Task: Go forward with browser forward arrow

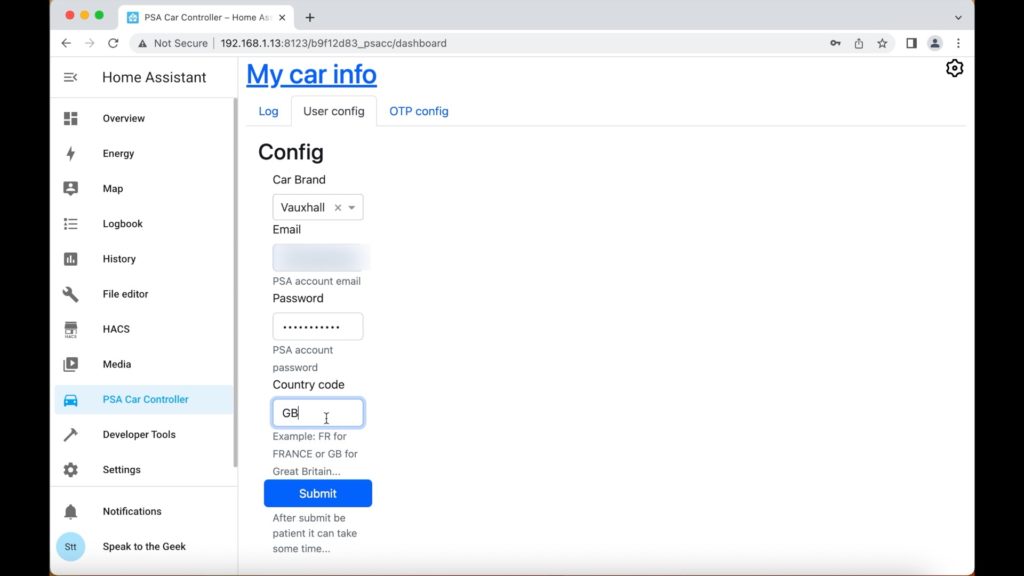Action: (89, 43)
